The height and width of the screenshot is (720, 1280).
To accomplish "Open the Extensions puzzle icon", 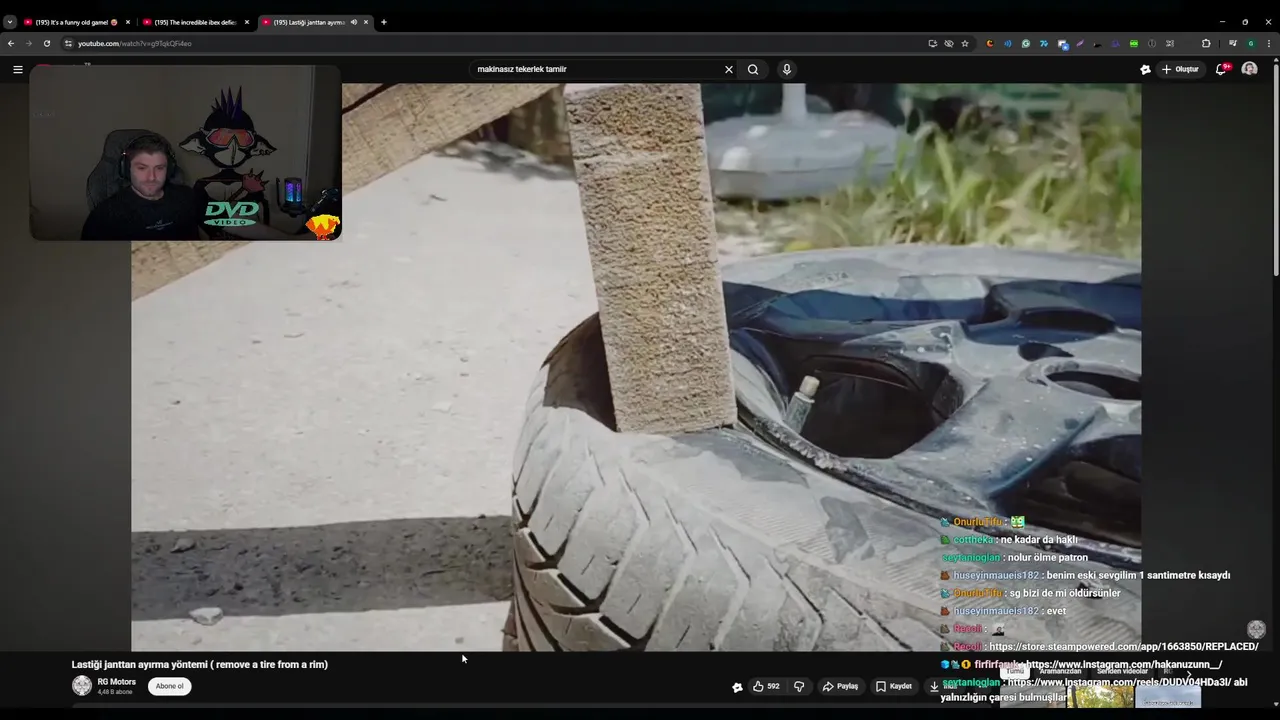I will click(1206, 43).
